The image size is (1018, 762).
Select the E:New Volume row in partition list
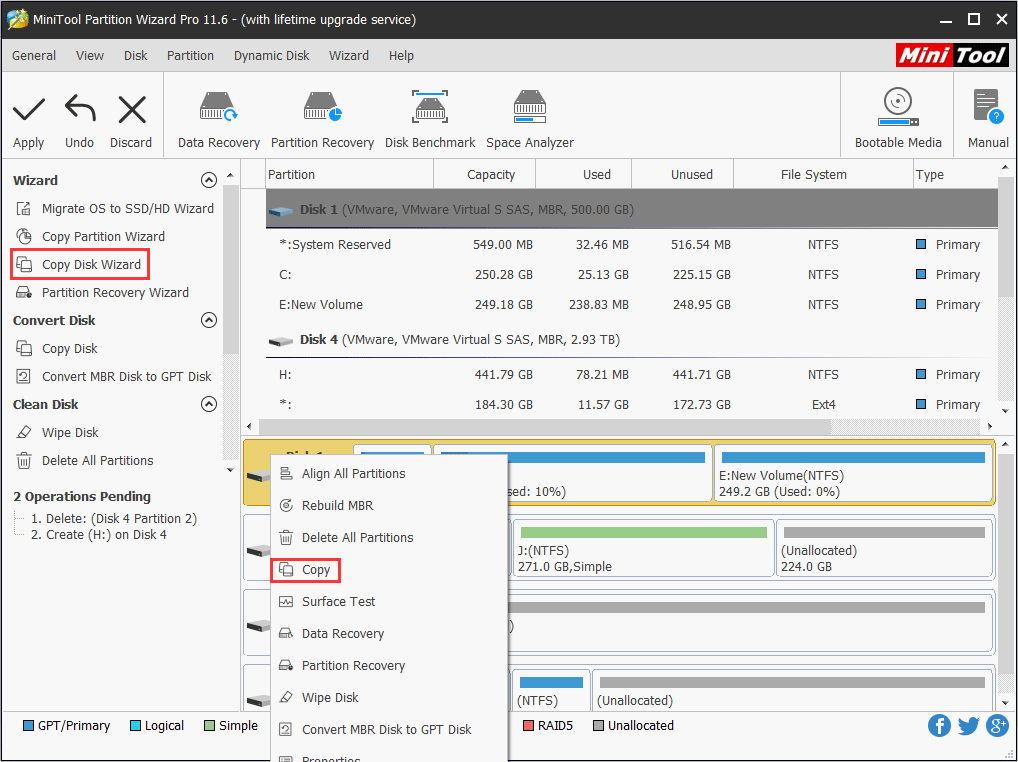[x=632, y=304]
